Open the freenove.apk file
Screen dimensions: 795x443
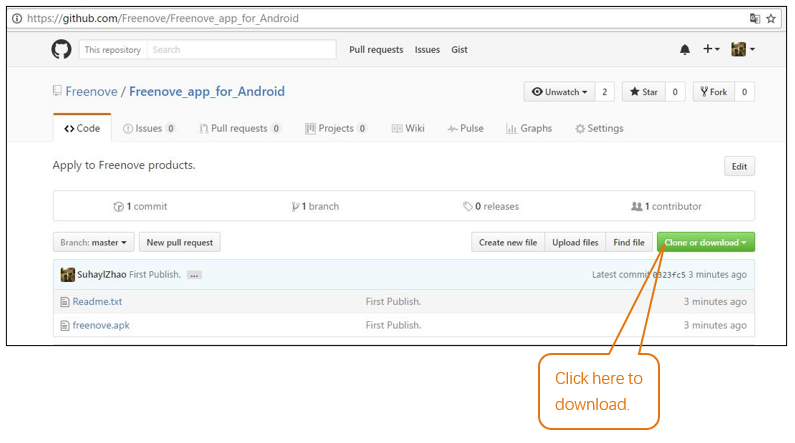101,325
